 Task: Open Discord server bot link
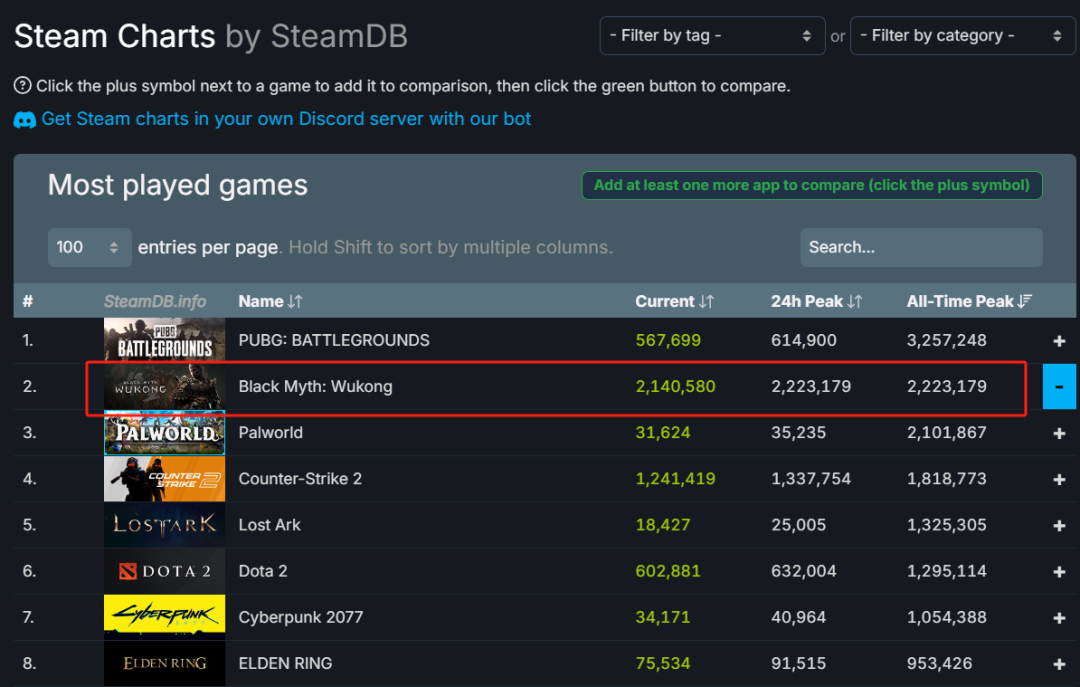[286, 119]
